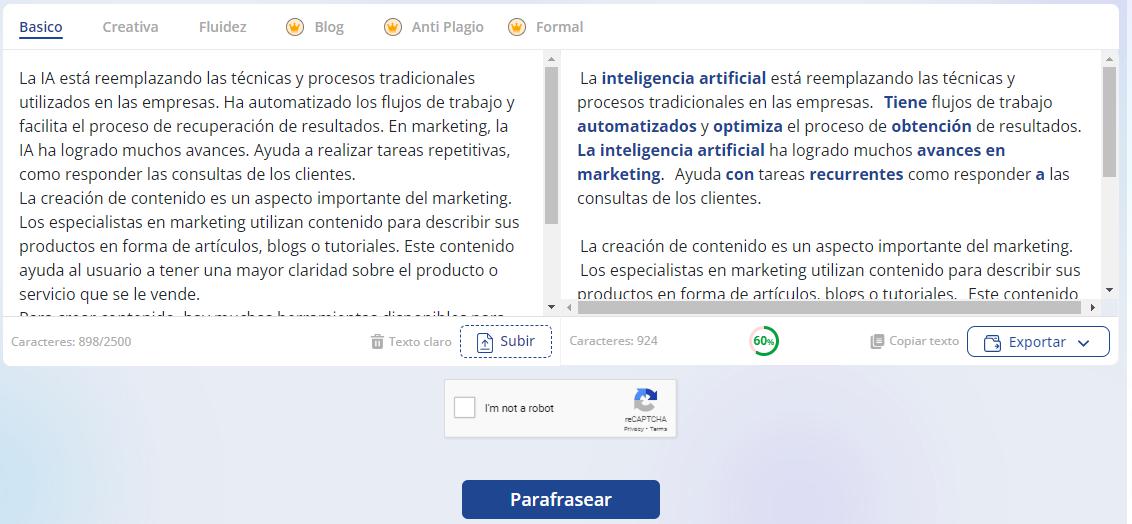
Task: Switch to the Creativa mode tab
Action: click(x=130, y=27)
